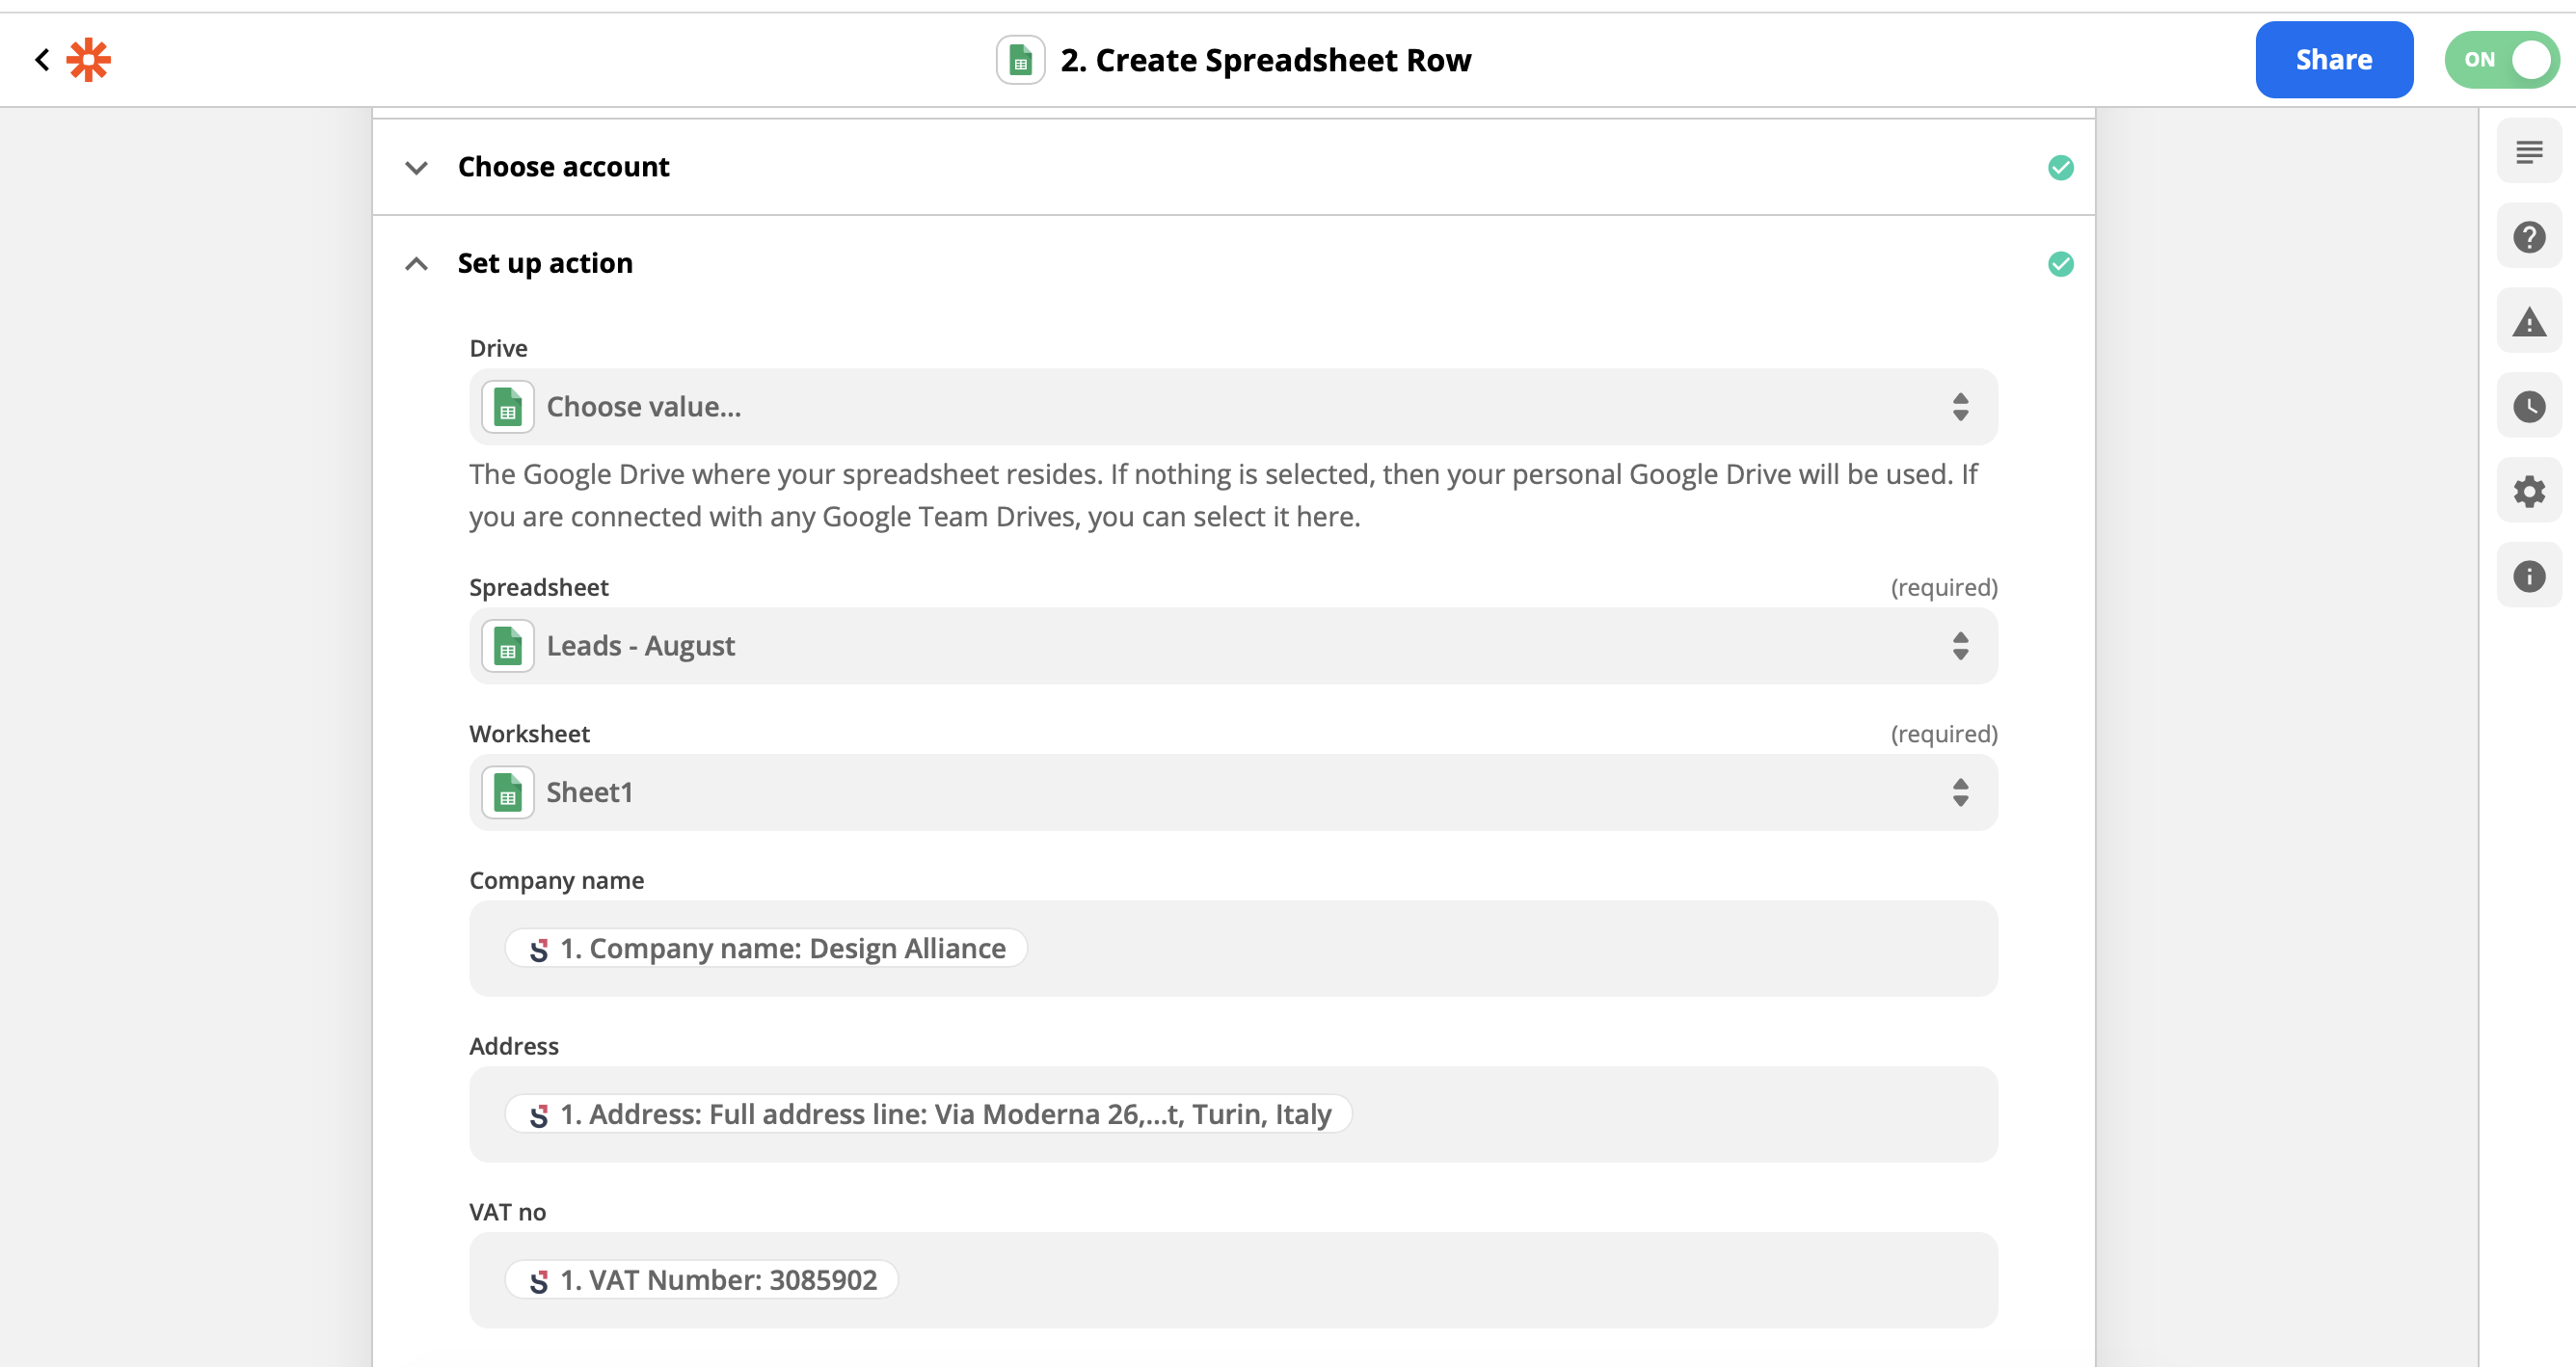Share this Zap
Image resolution: width=2576 pixels, height=1367 pixels.
2334,60
